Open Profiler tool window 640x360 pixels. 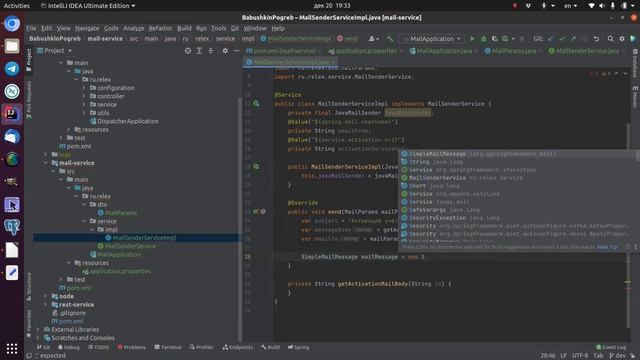[202, 347]
